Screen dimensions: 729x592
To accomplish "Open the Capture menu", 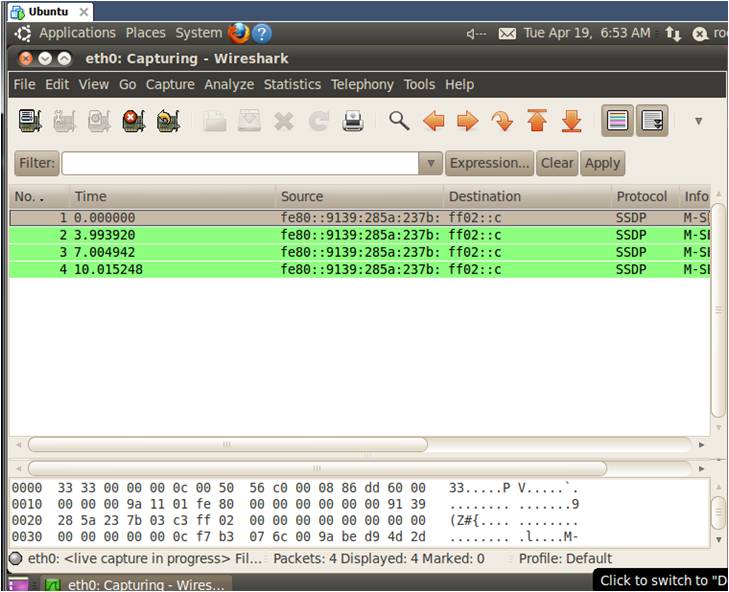I will [x=170, y=85].
